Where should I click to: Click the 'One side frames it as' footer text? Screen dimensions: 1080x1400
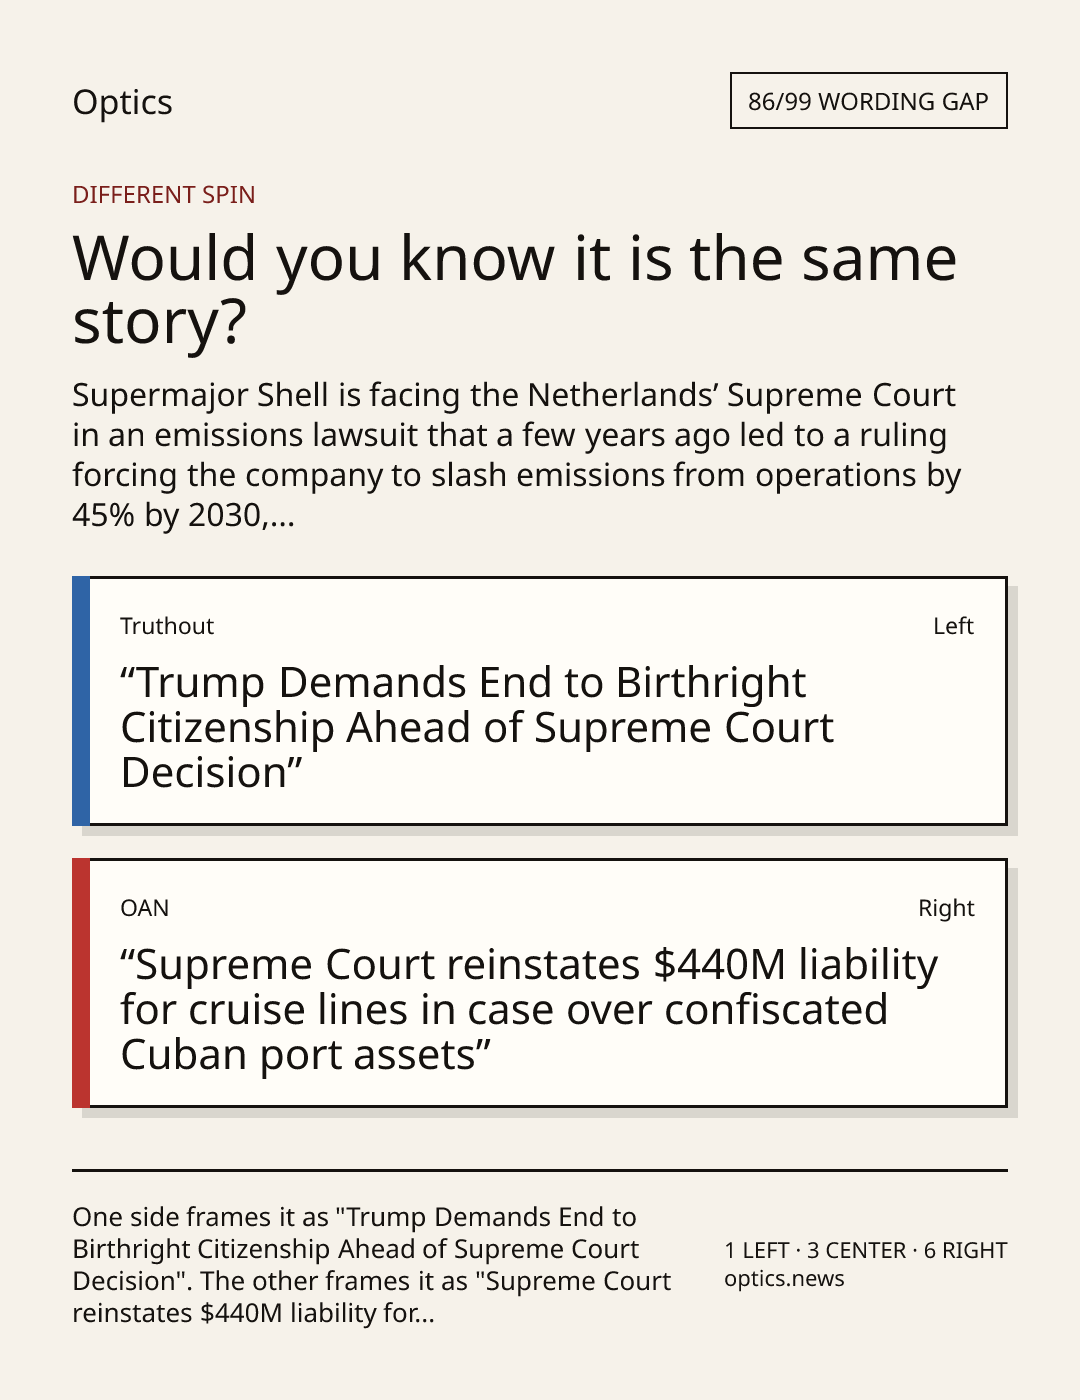372,1265
